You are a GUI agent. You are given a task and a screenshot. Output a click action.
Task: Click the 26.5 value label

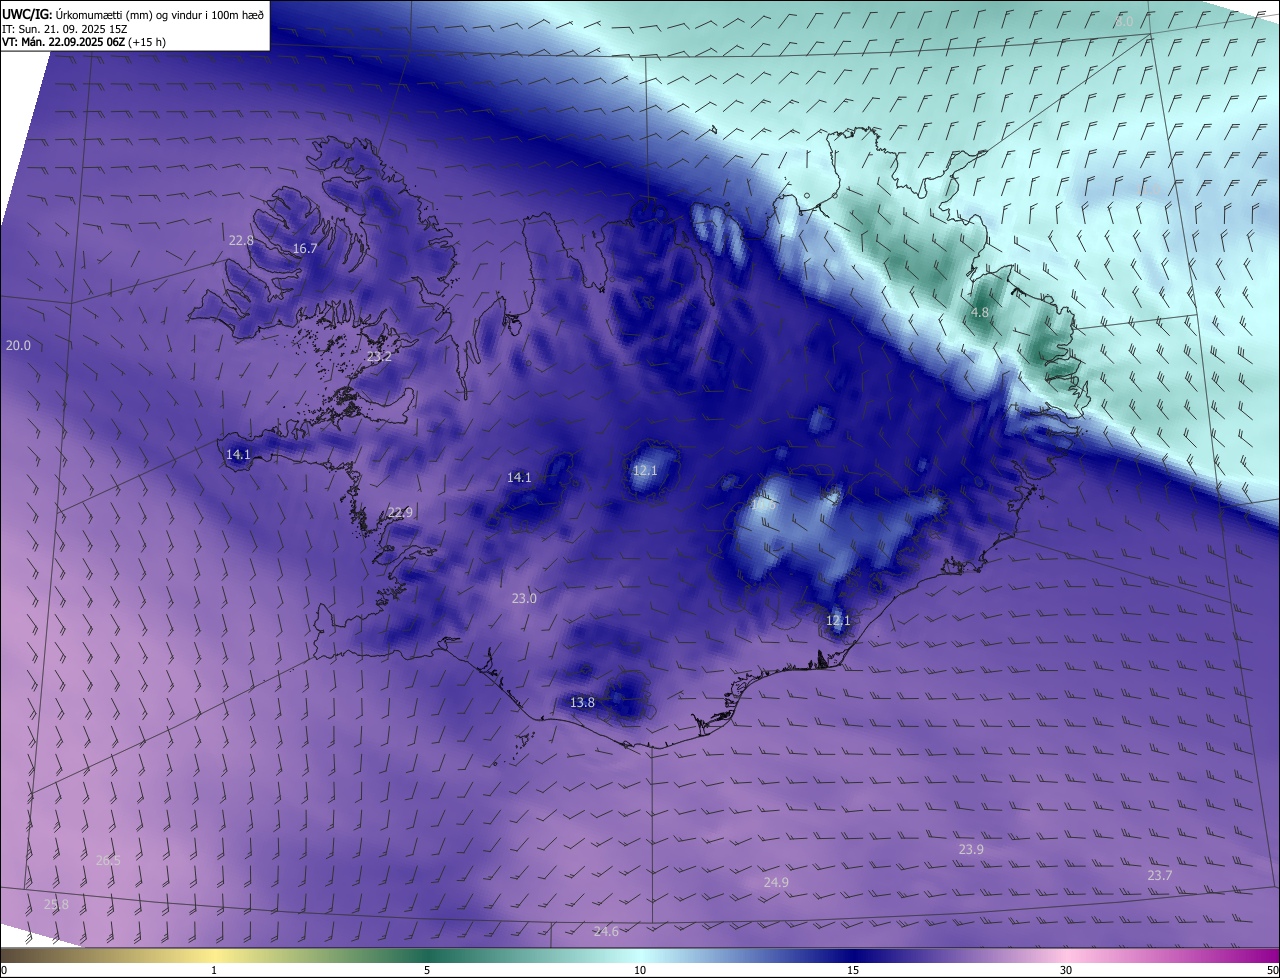pyautogui.click(x=108, y=861)
